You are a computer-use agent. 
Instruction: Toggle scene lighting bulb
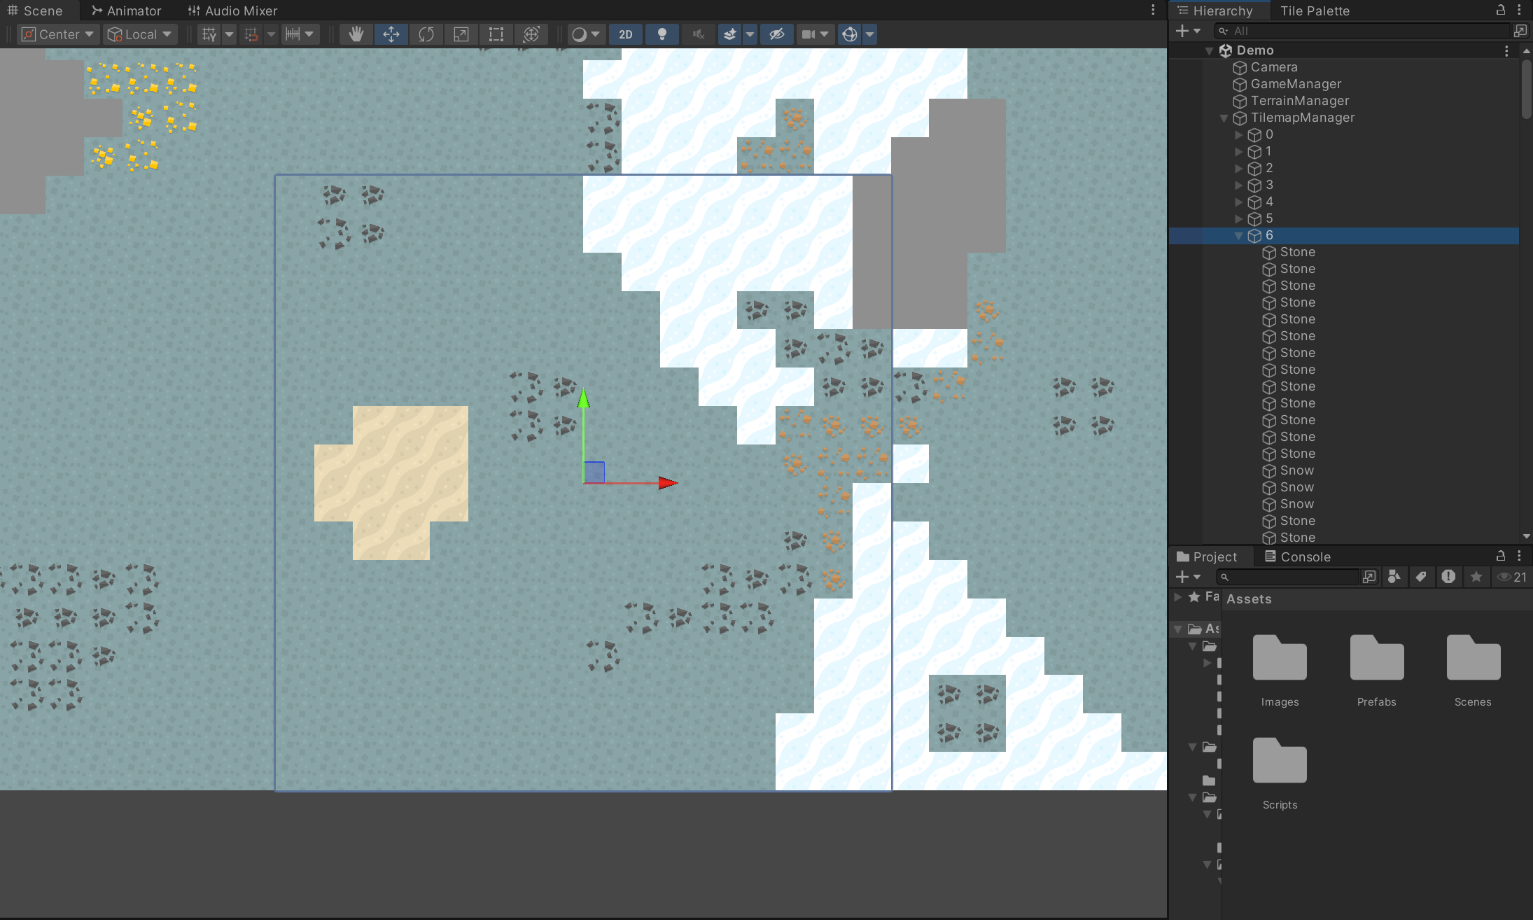[661, 34]
